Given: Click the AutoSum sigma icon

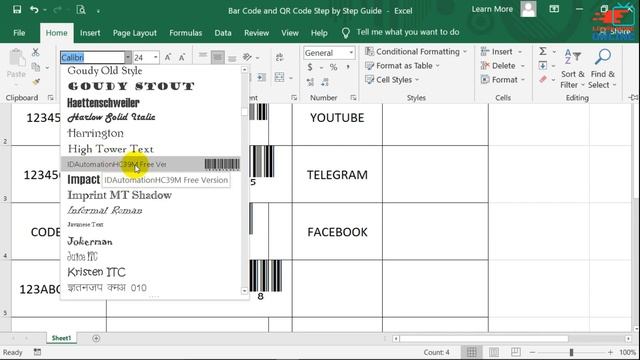Looking at the screenshot, I should 543,51.
